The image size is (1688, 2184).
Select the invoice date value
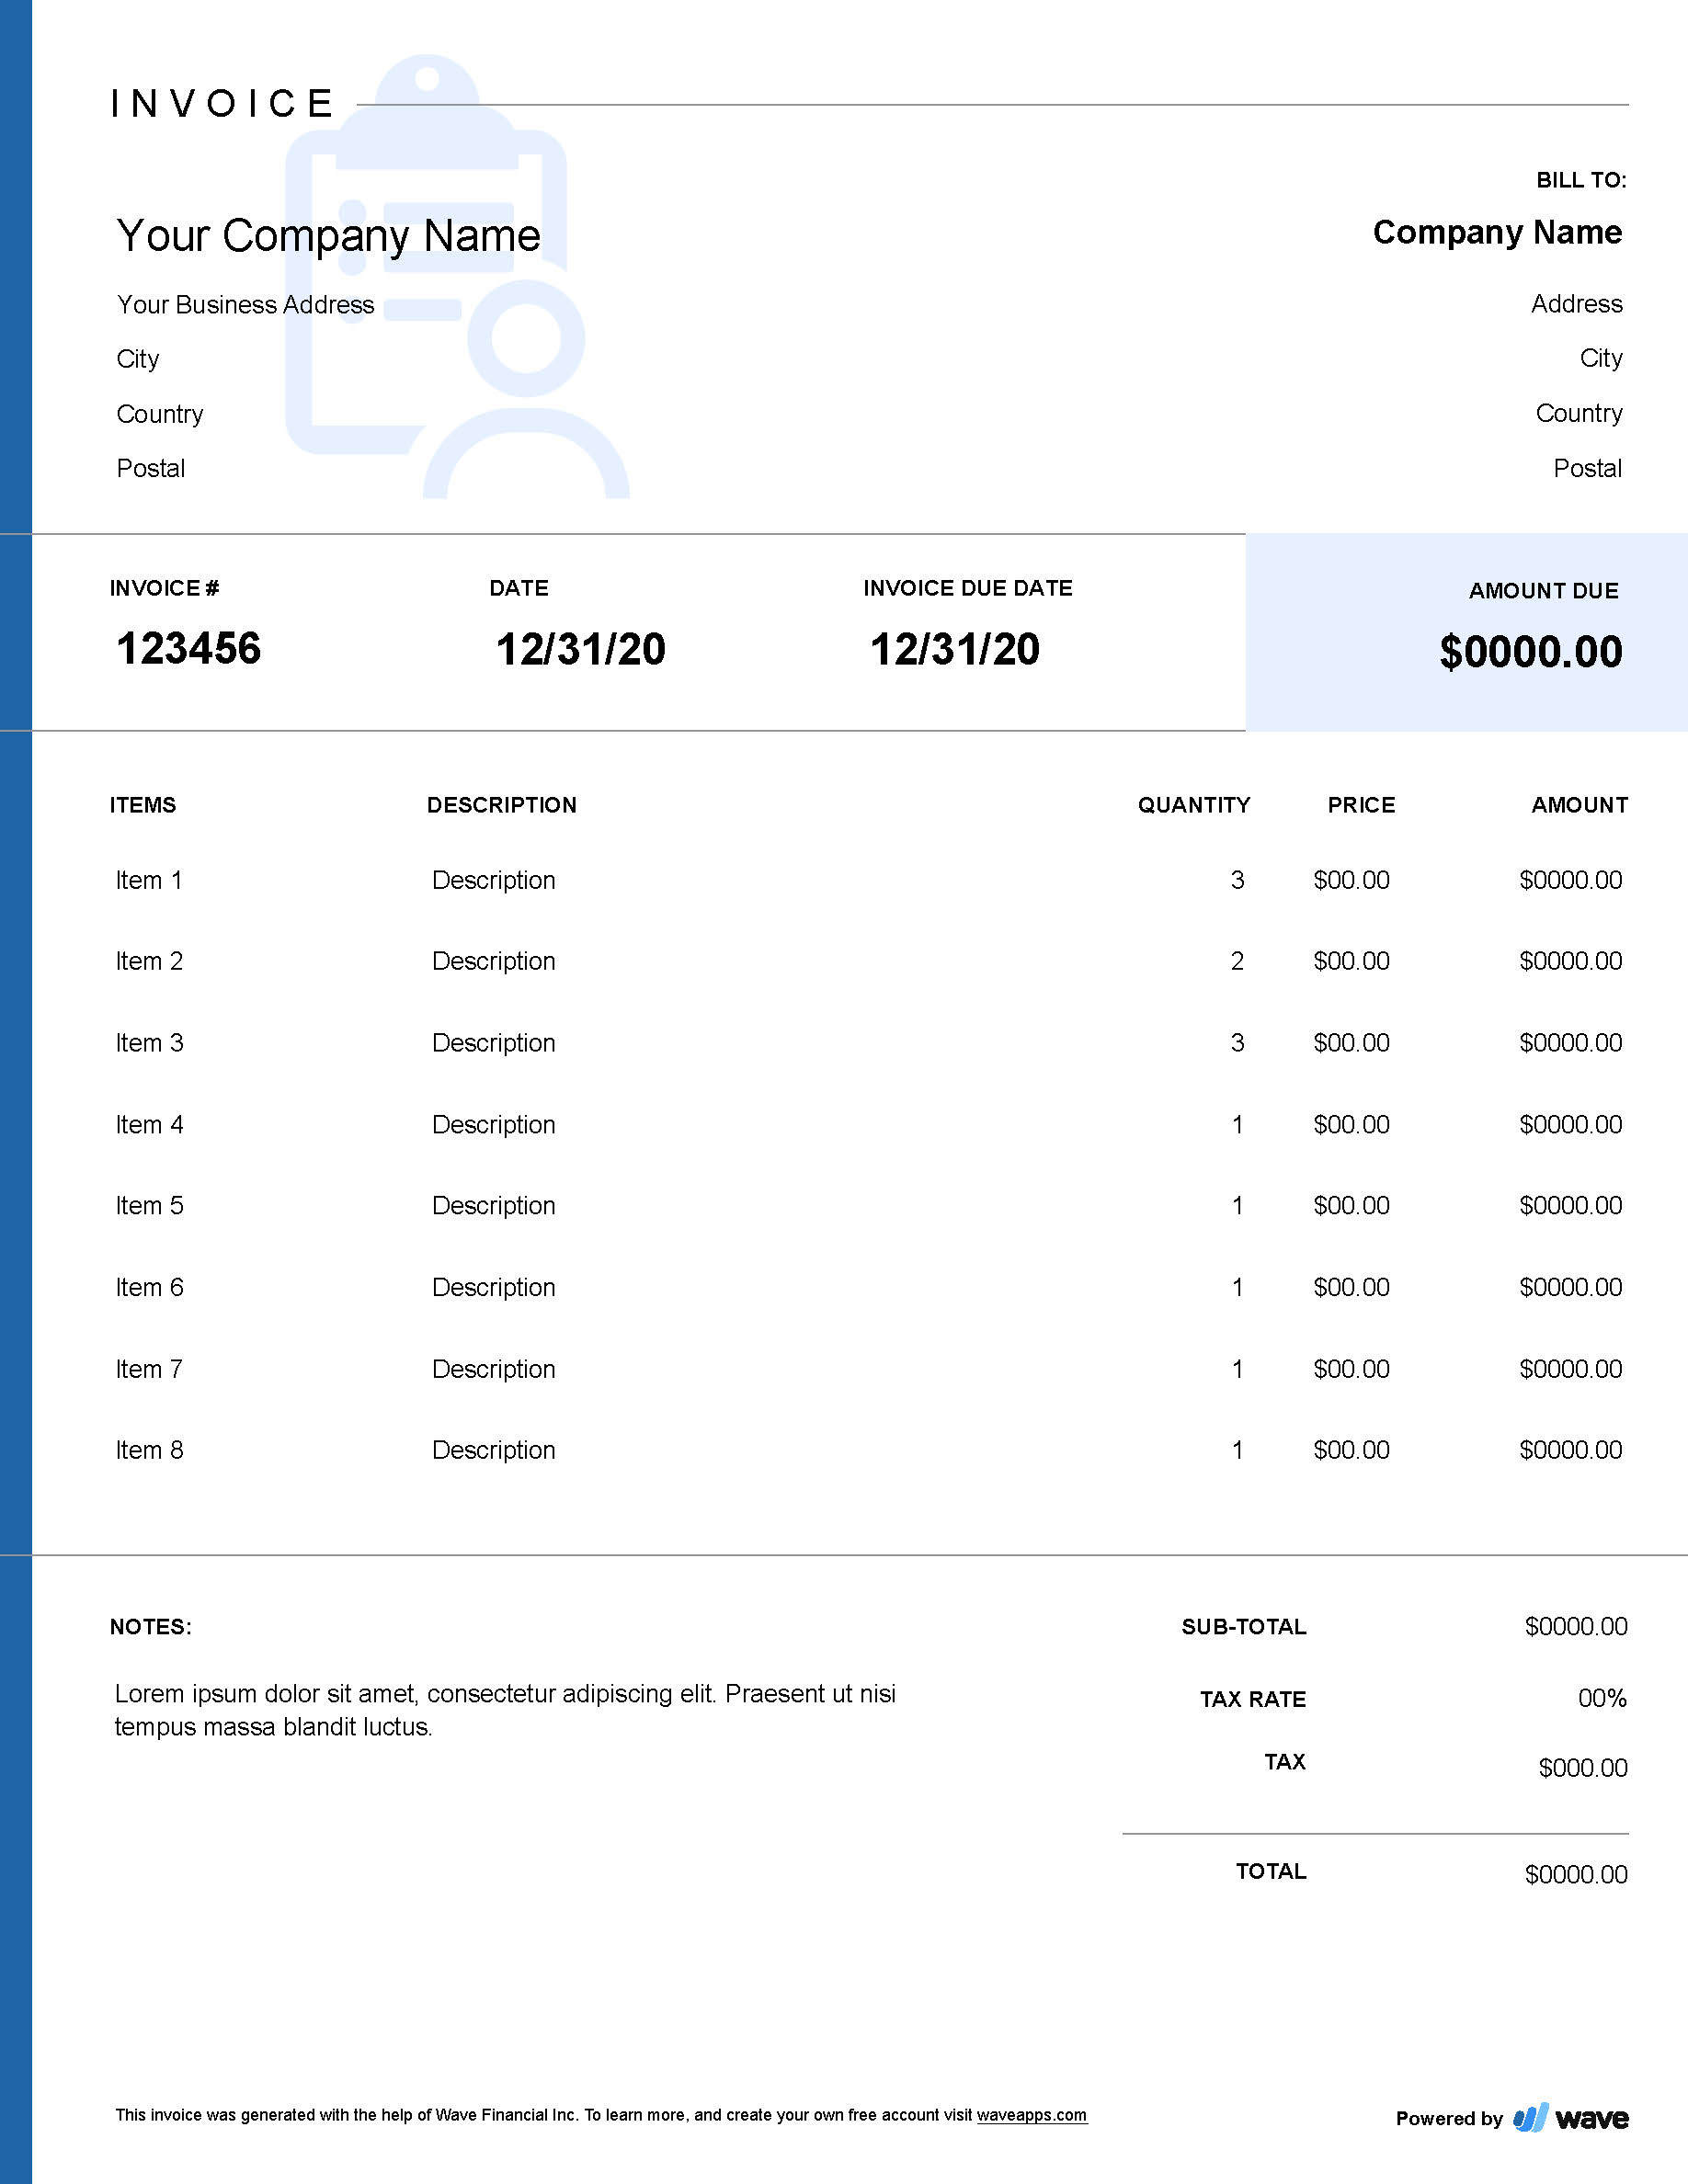[x=580, y=649]
